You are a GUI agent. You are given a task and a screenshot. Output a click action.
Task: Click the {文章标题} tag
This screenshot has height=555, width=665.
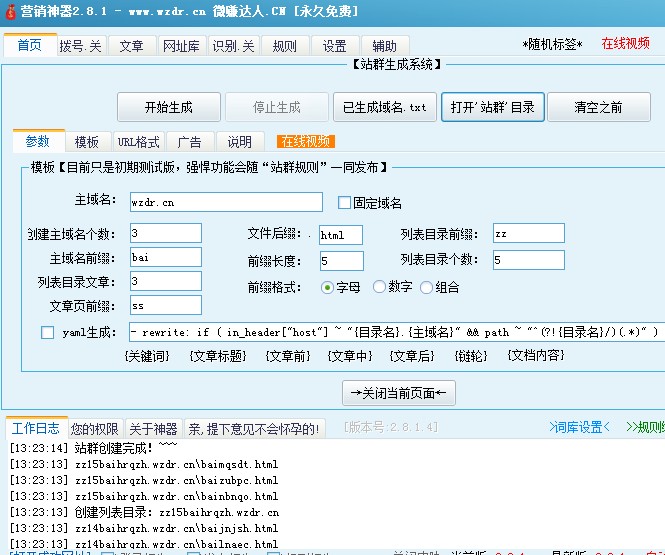pyautogui.click(x=218, y=356)
